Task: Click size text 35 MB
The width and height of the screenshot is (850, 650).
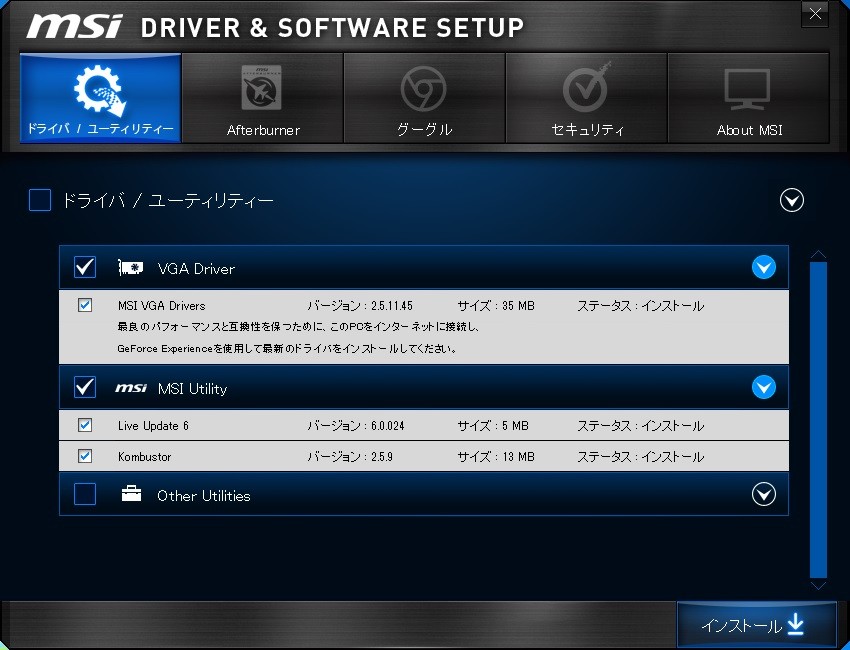Action: 518,306
